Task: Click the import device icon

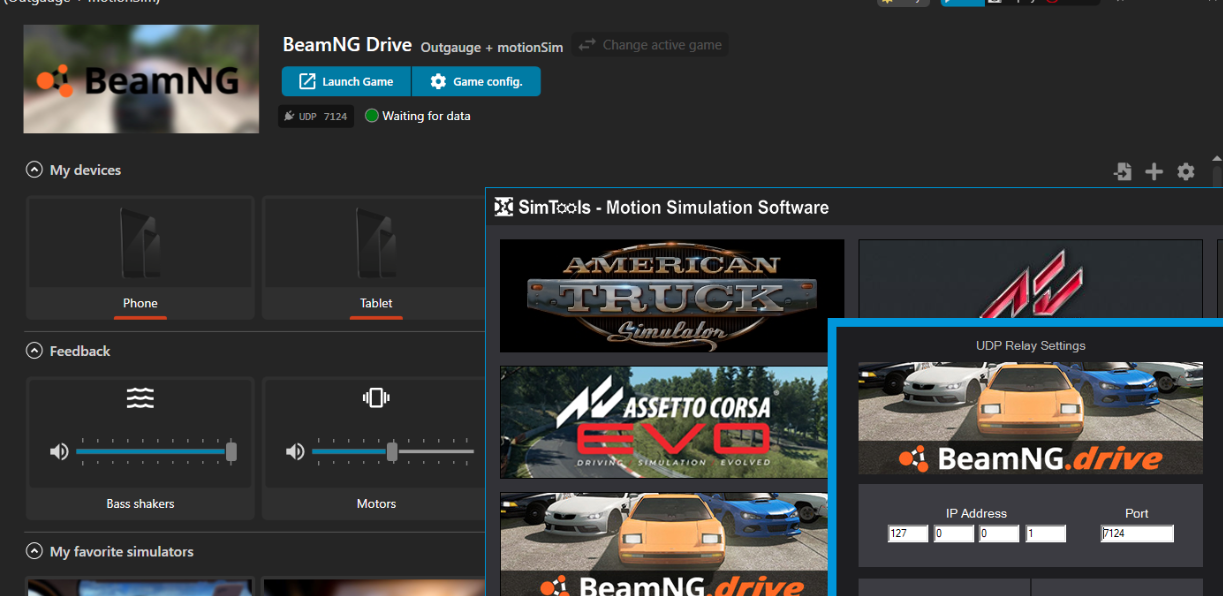Action: [1123, 172]
